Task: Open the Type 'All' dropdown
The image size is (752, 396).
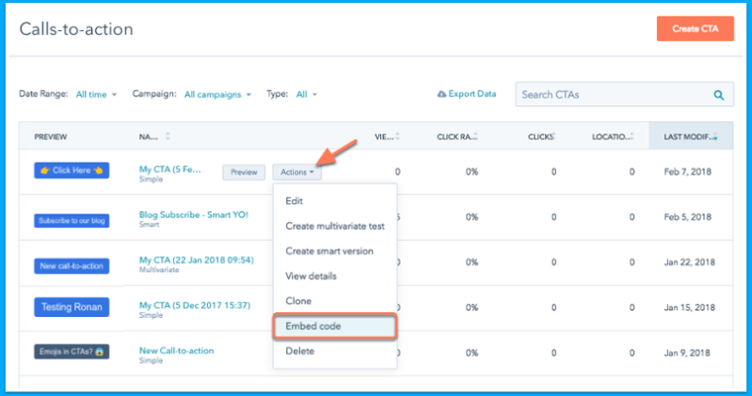Action: point(306,94)
